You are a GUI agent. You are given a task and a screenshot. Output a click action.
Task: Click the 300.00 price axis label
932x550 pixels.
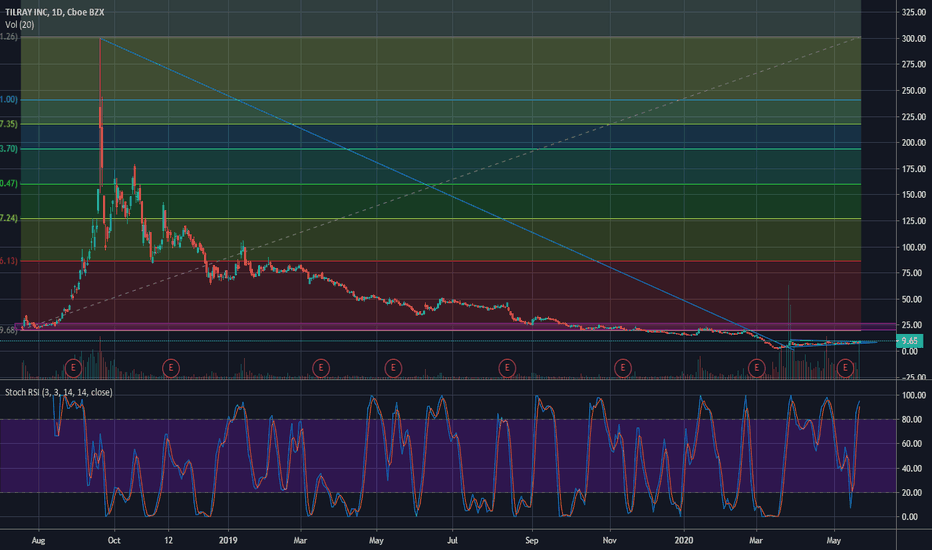pos(914,38)
